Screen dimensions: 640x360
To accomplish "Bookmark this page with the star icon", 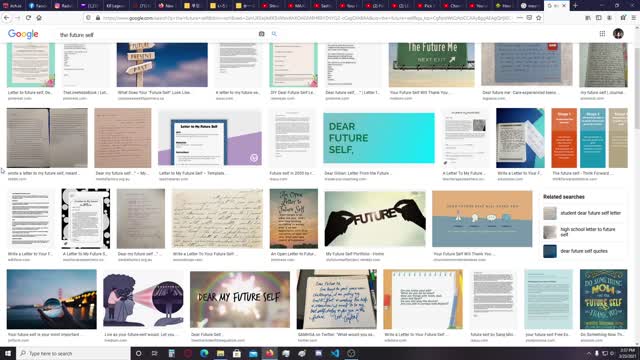I will [539, 18].
